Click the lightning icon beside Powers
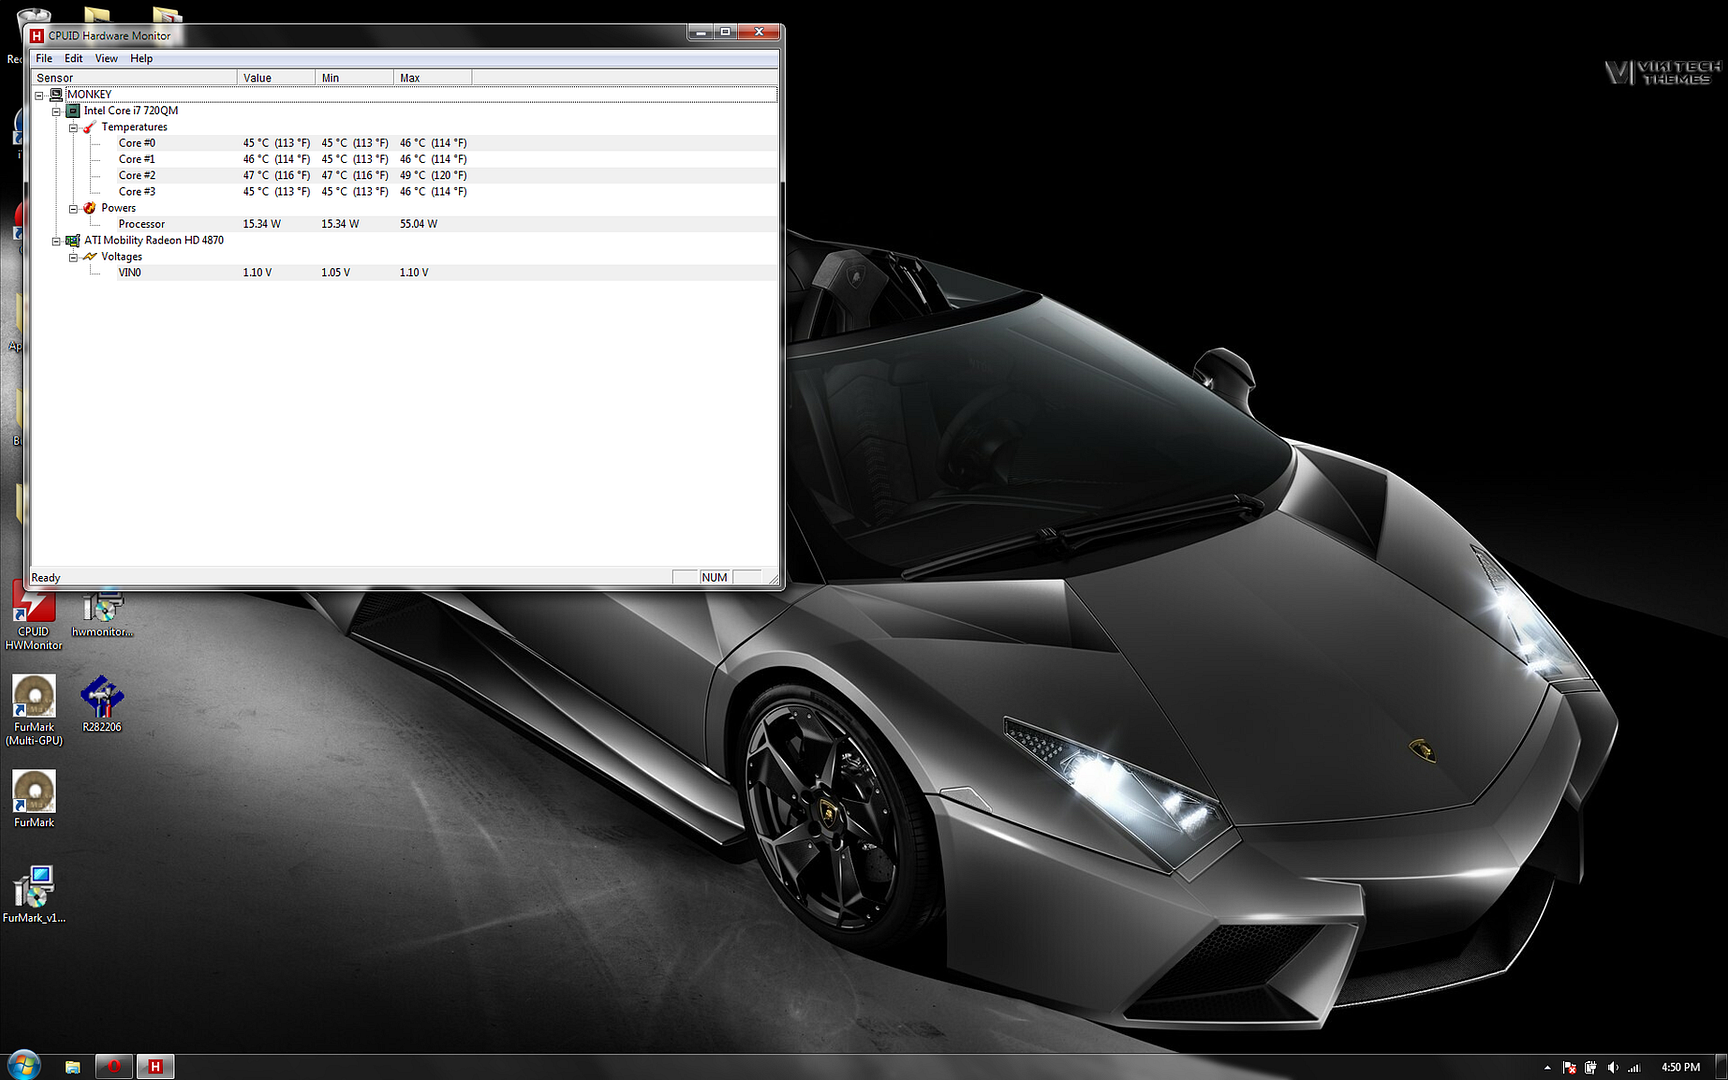The height and width of the screenshot is (1080, 1728). pyautogui.click(x=89, y=208)
